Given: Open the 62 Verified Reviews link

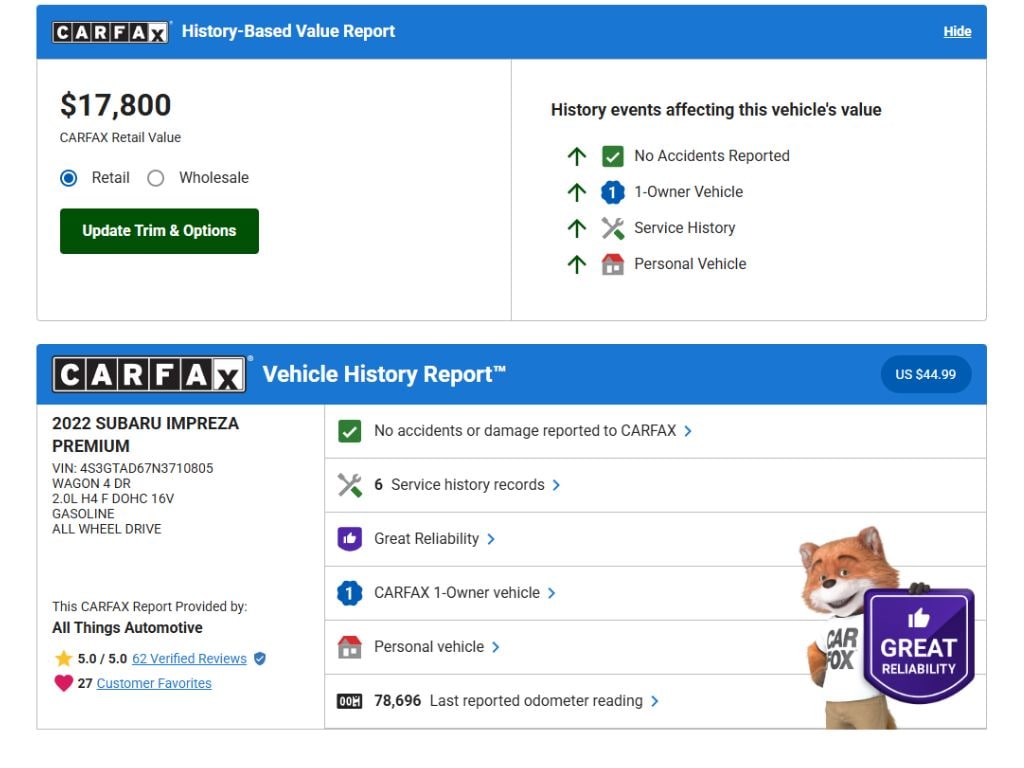Looking at the screenshot, I should (x=189, y=659).
